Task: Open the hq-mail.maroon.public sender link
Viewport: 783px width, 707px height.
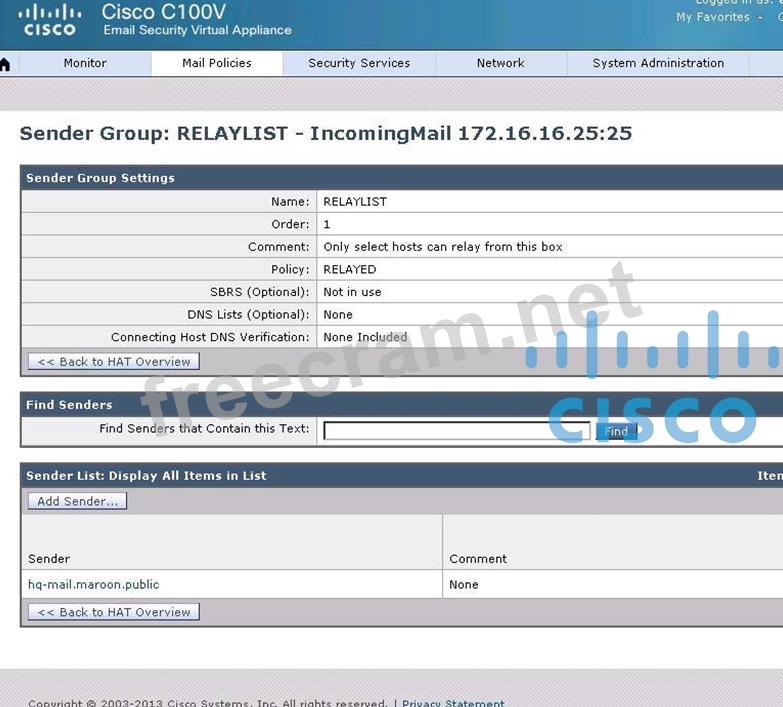Action: tap(94, 585)
